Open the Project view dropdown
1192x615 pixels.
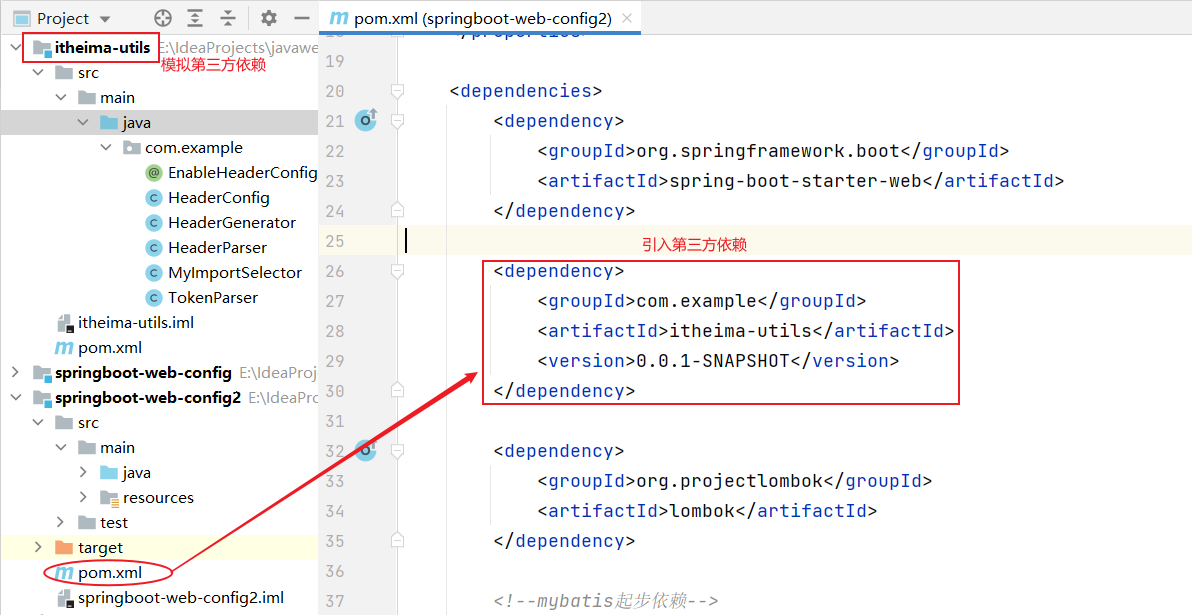click(x=106, y=18)
